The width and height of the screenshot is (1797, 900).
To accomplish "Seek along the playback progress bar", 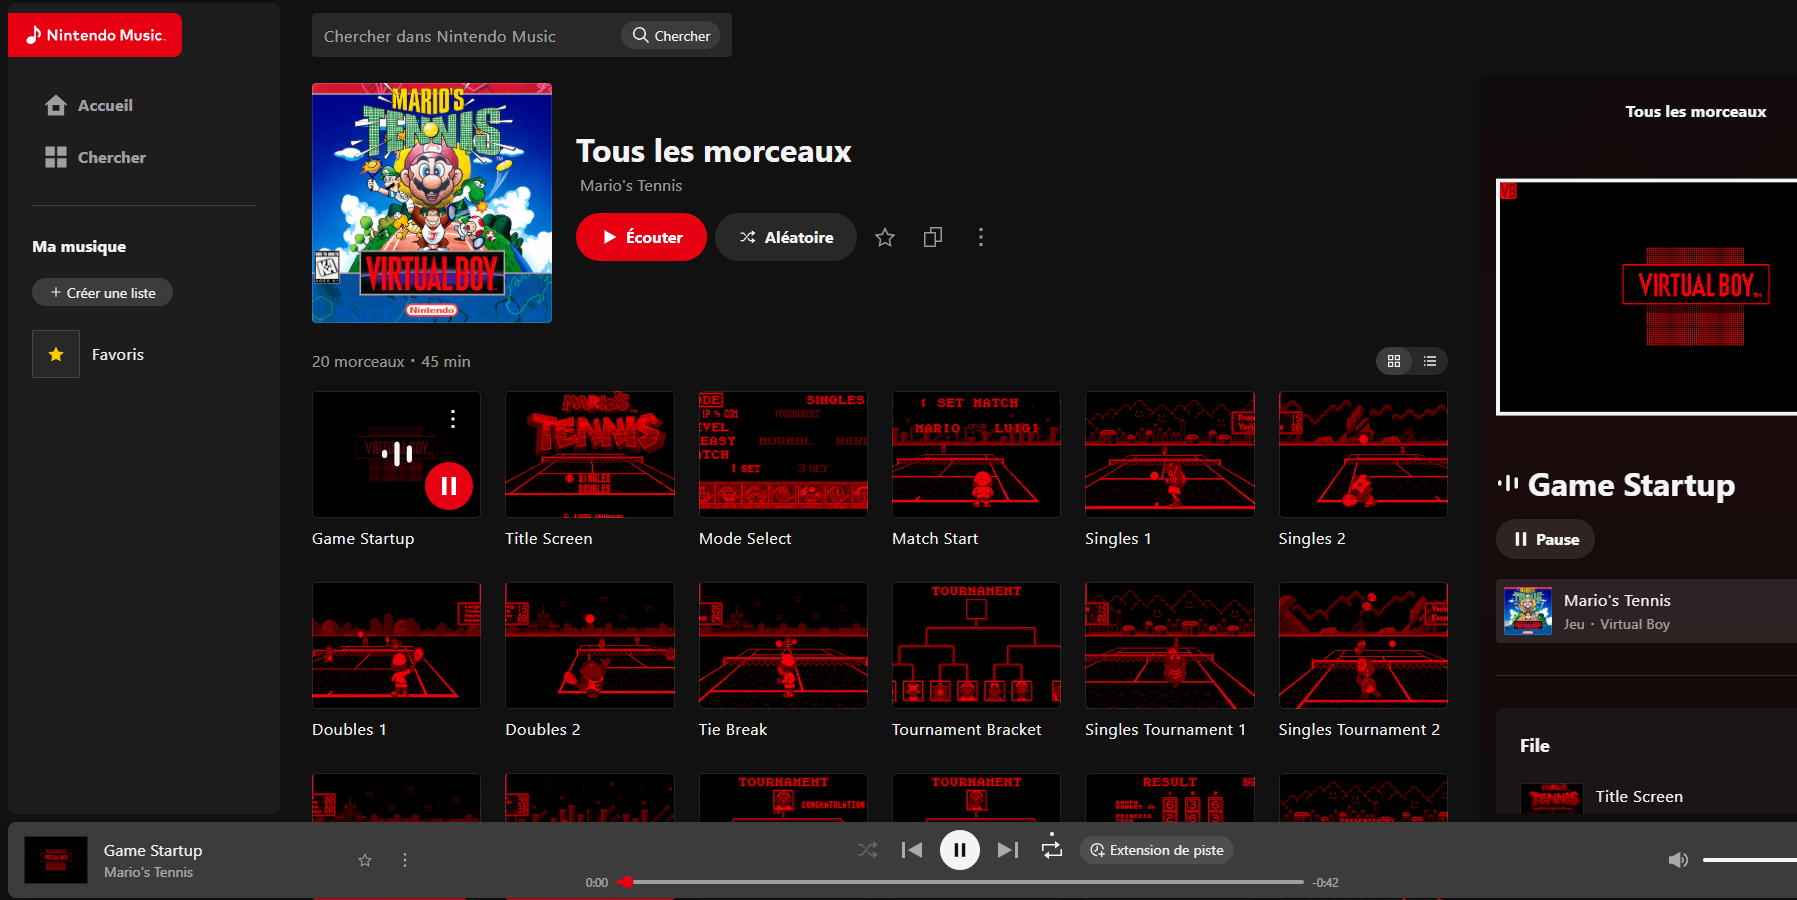I will coord(960,882).
